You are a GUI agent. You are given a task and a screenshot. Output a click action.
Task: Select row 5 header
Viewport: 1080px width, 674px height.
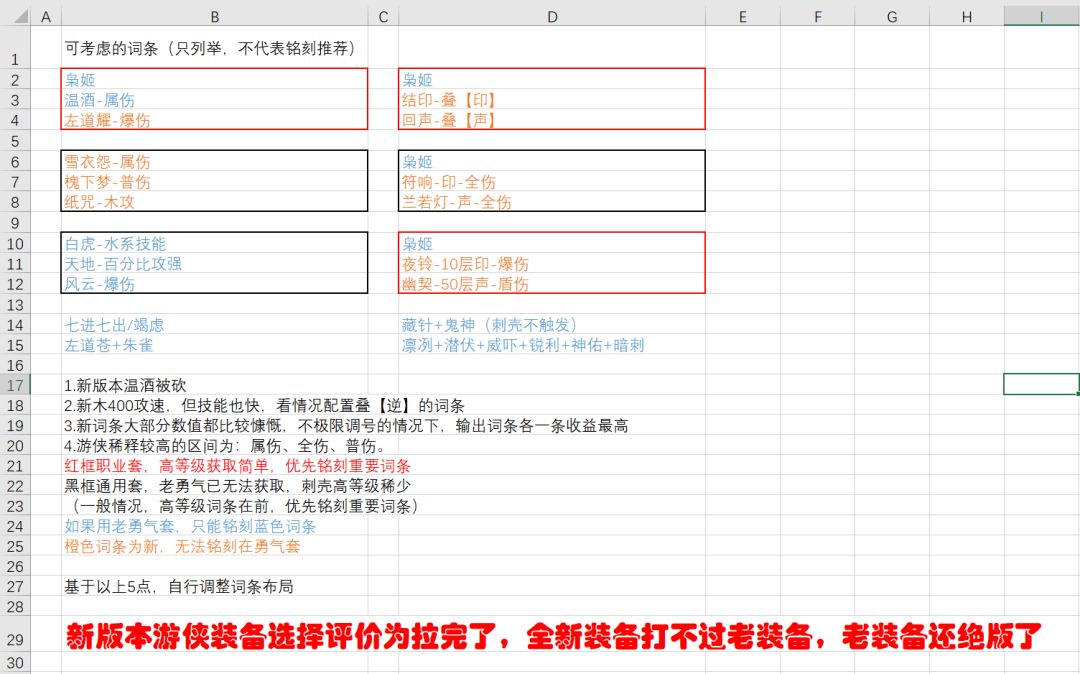(15, 141)
